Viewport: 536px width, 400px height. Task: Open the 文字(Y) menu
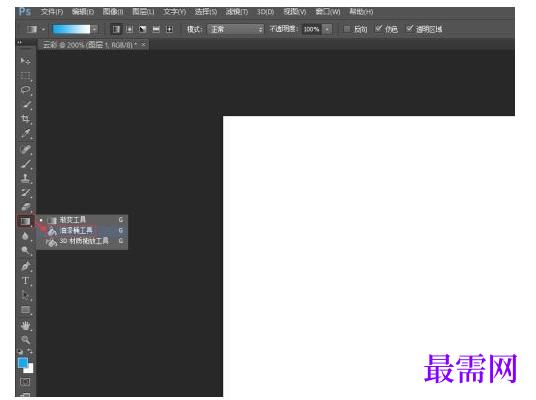pyautogui.click(x=174, y=12)
